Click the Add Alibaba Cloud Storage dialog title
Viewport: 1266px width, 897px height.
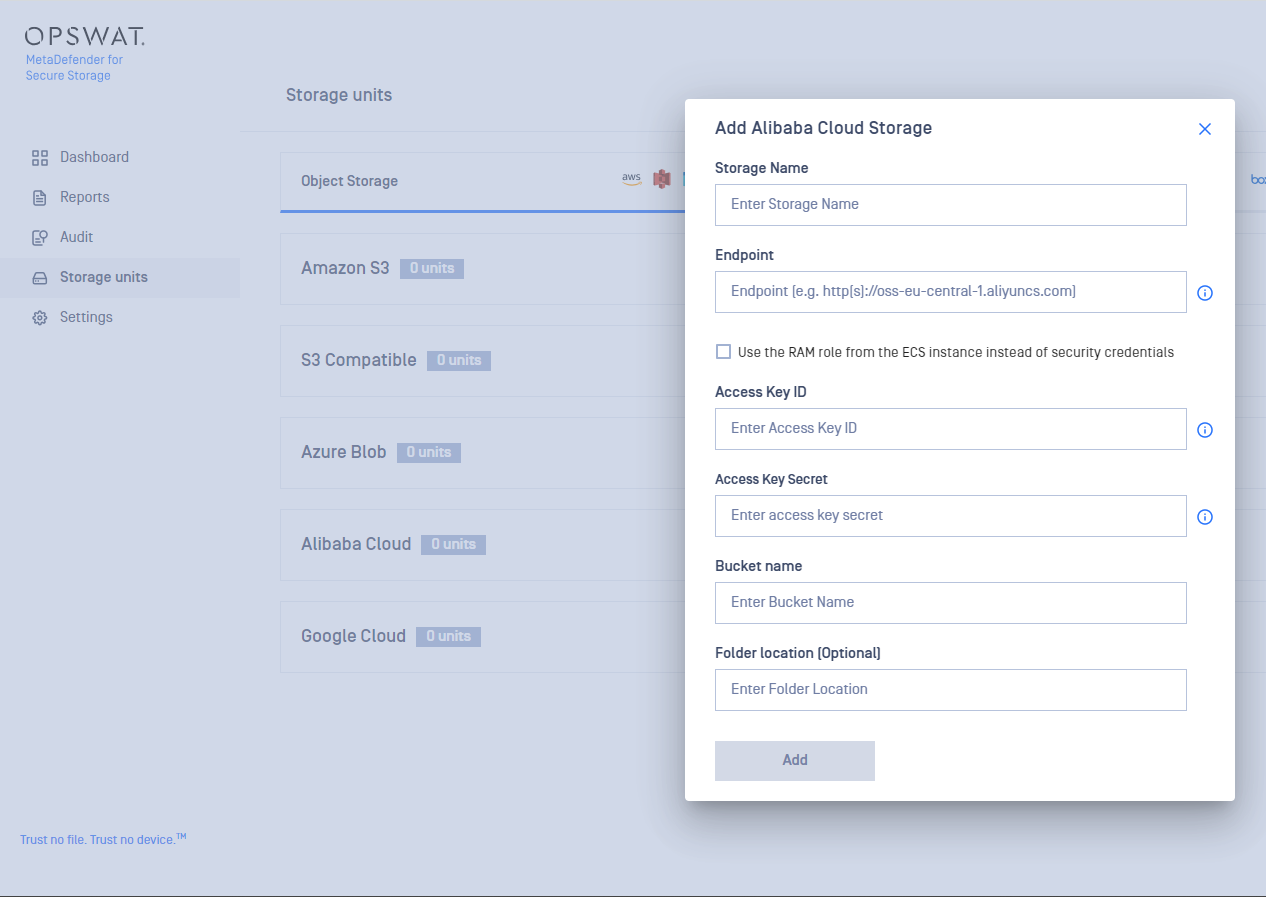(823, 128)
